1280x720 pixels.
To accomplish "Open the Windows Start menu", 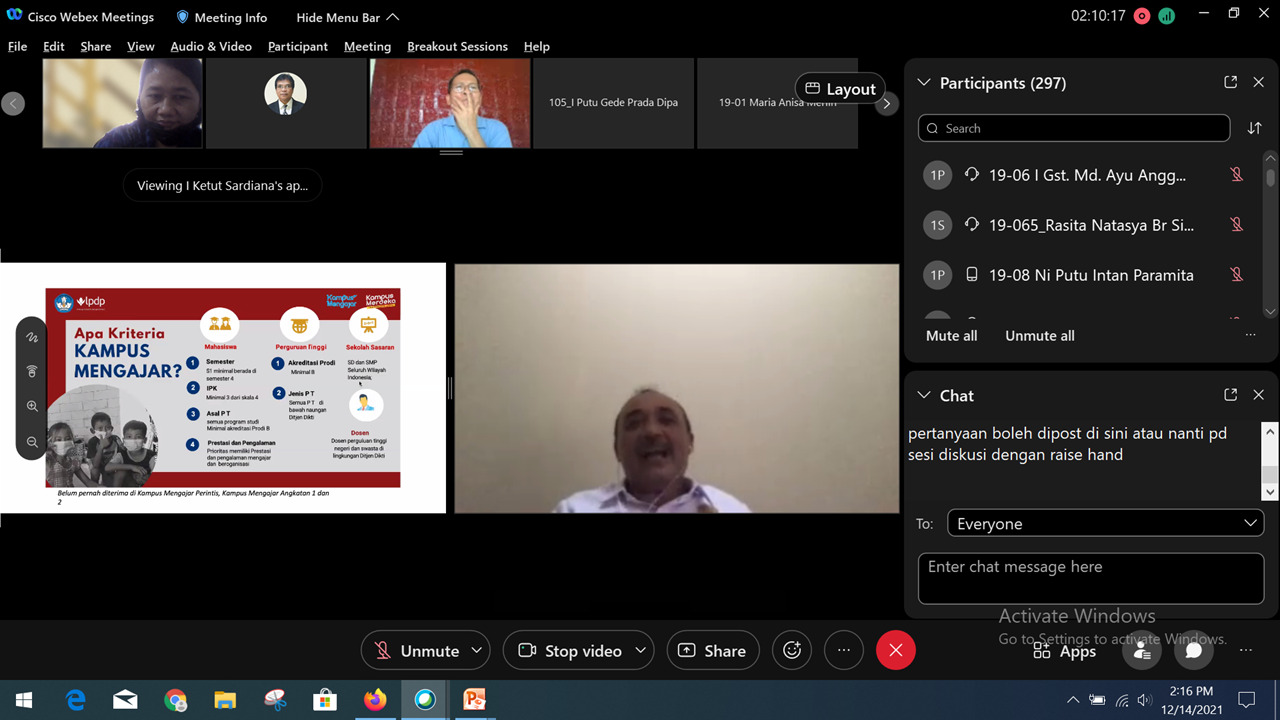I will click(x=24, y=700).
